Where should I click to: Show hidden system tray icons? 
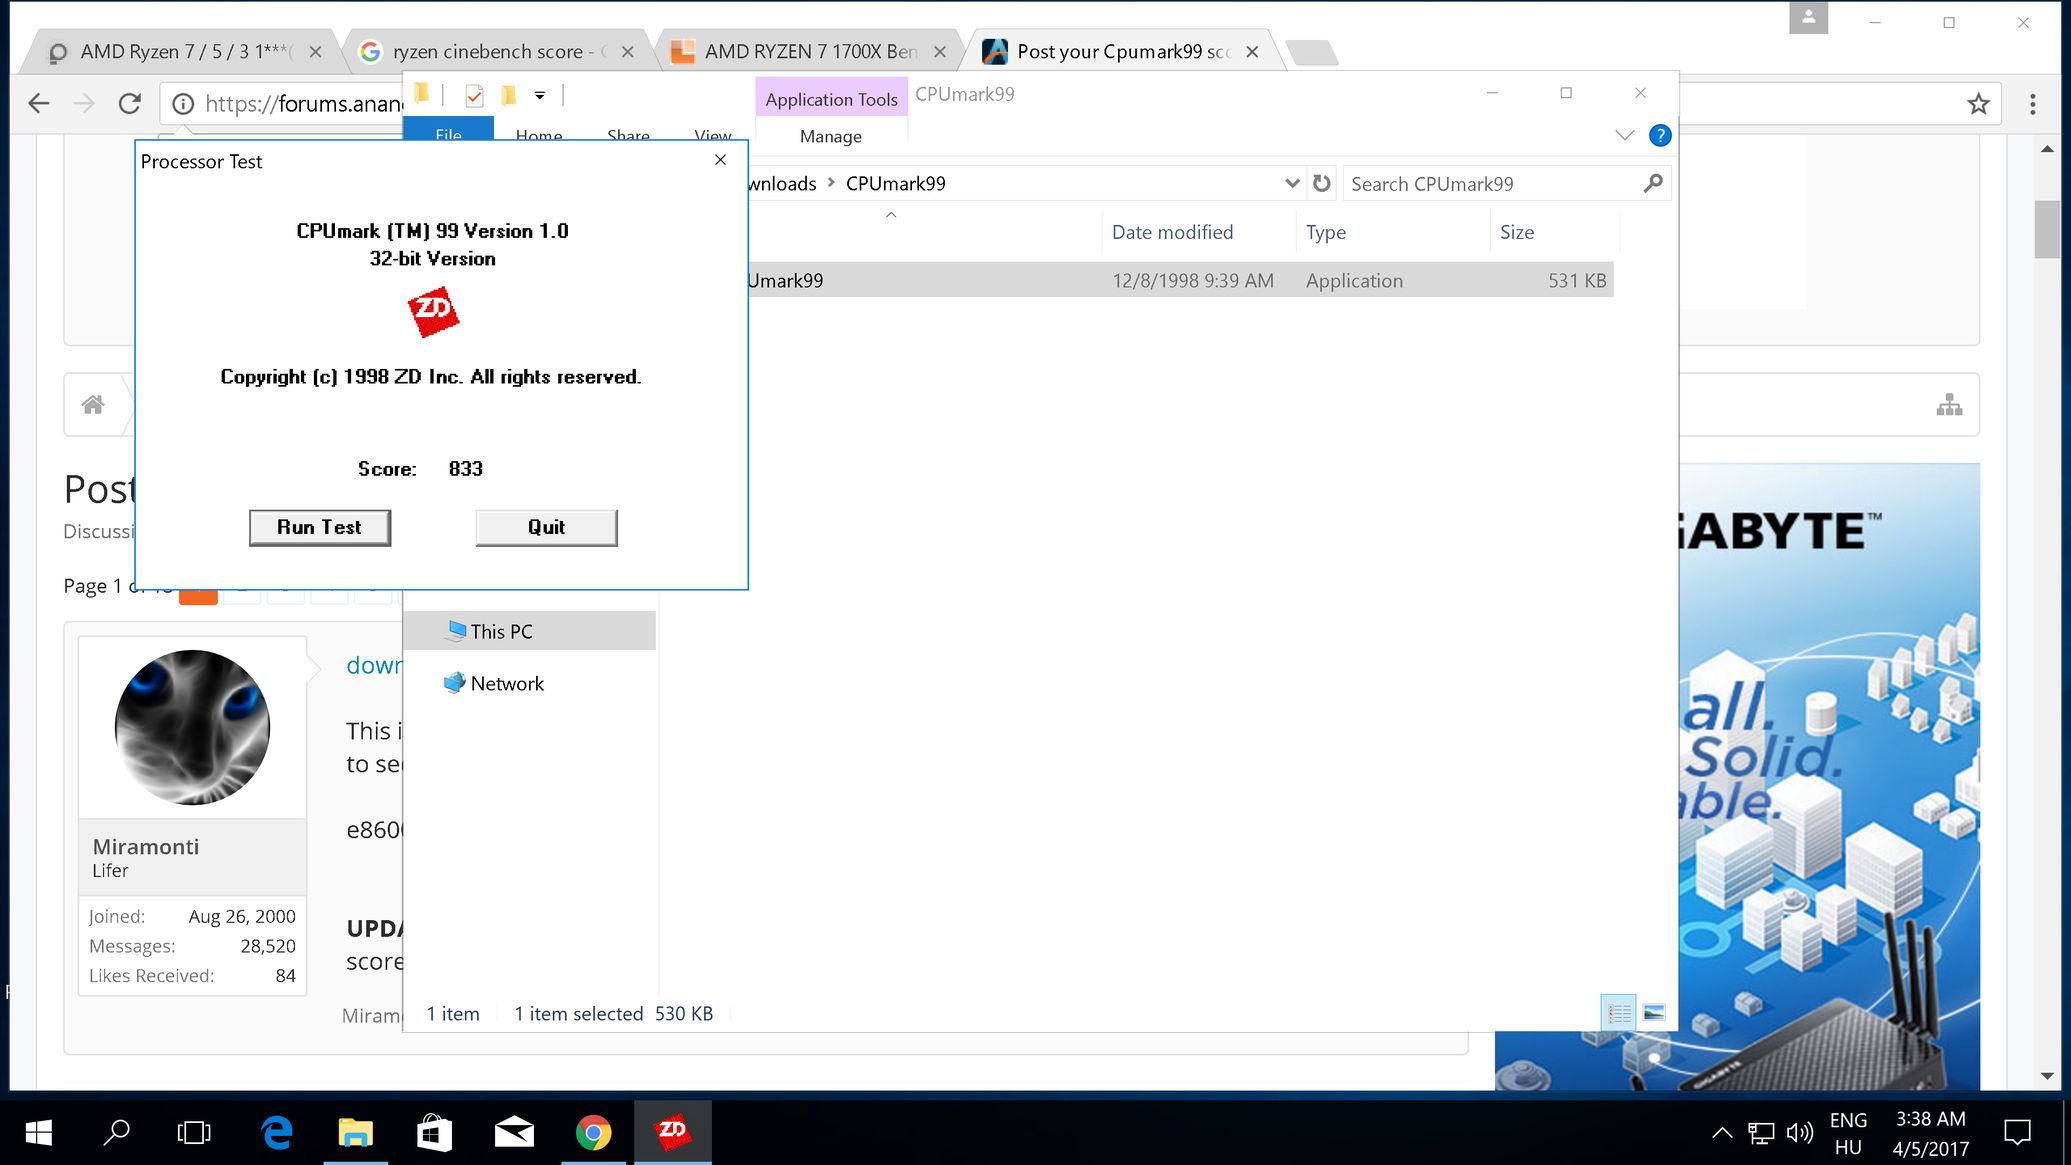pos(1721,1133)
